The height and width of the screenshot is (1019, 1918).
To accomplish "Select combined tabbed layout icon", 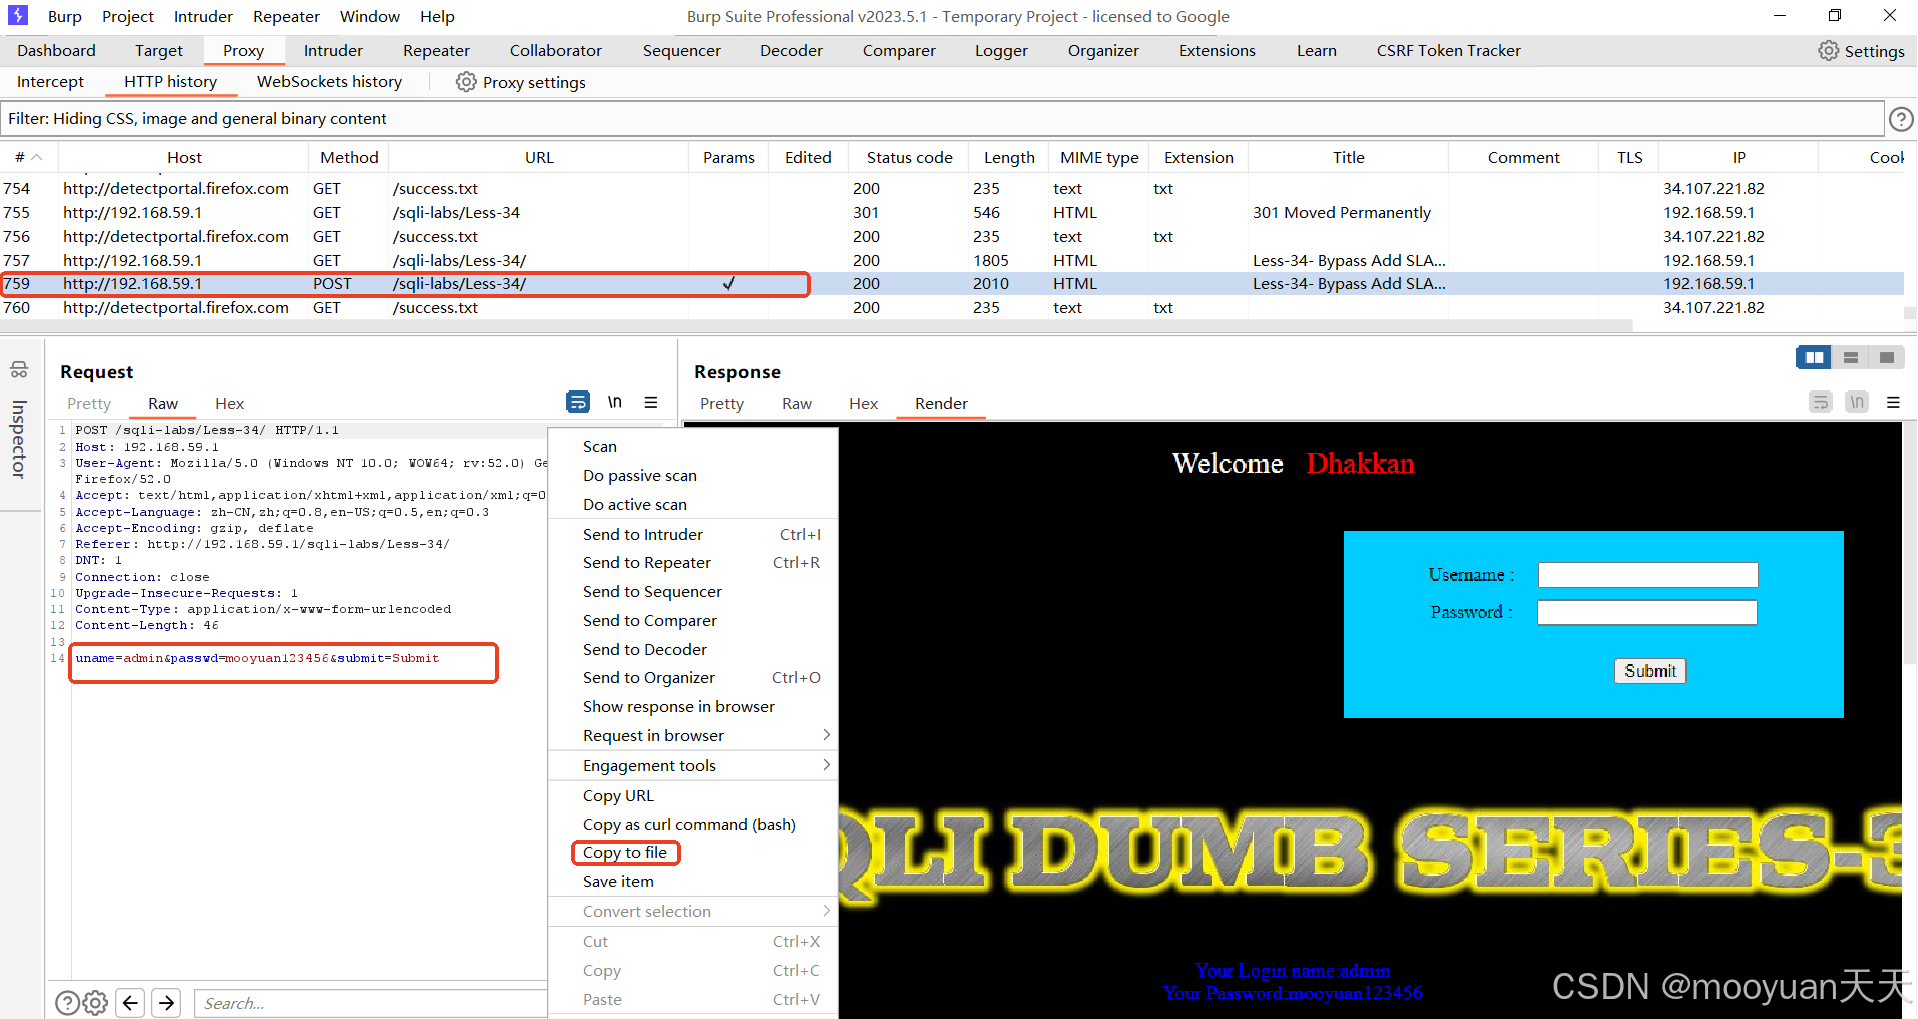I will tap(1887, 357).
